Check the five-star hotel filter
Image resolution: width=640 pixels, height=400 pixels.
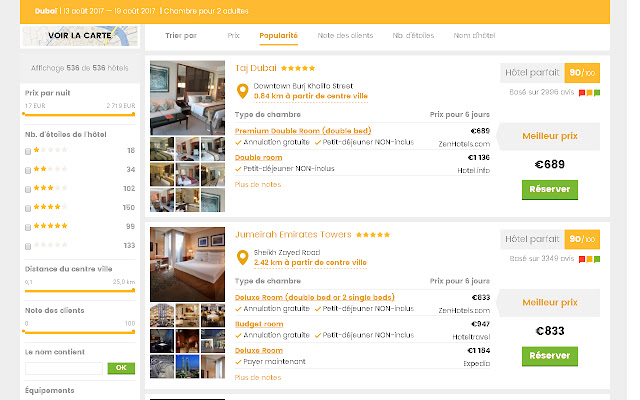point(28,226)
